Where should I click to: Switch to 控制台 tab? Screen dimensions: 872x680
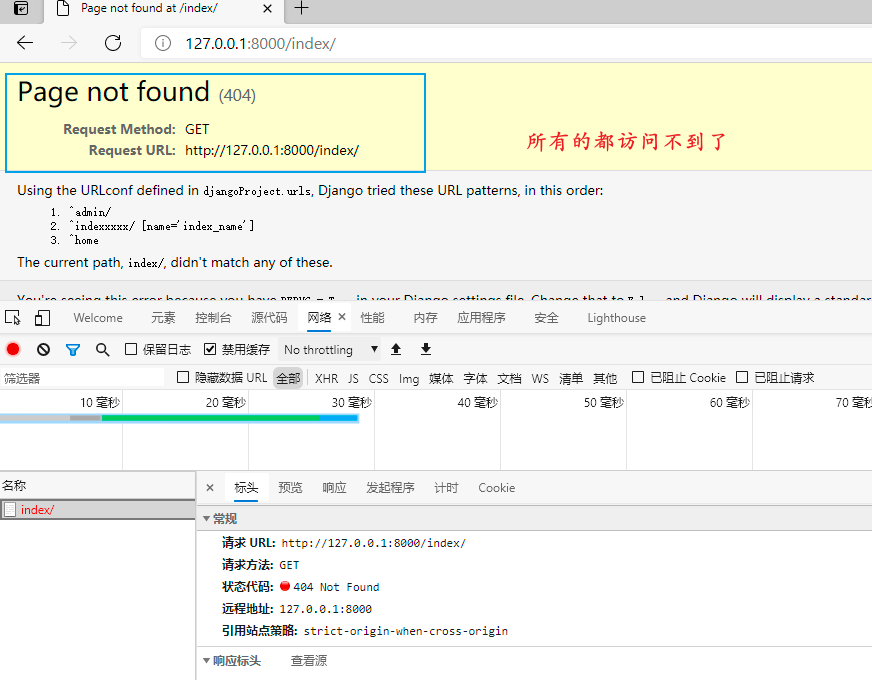pos(213,318)
